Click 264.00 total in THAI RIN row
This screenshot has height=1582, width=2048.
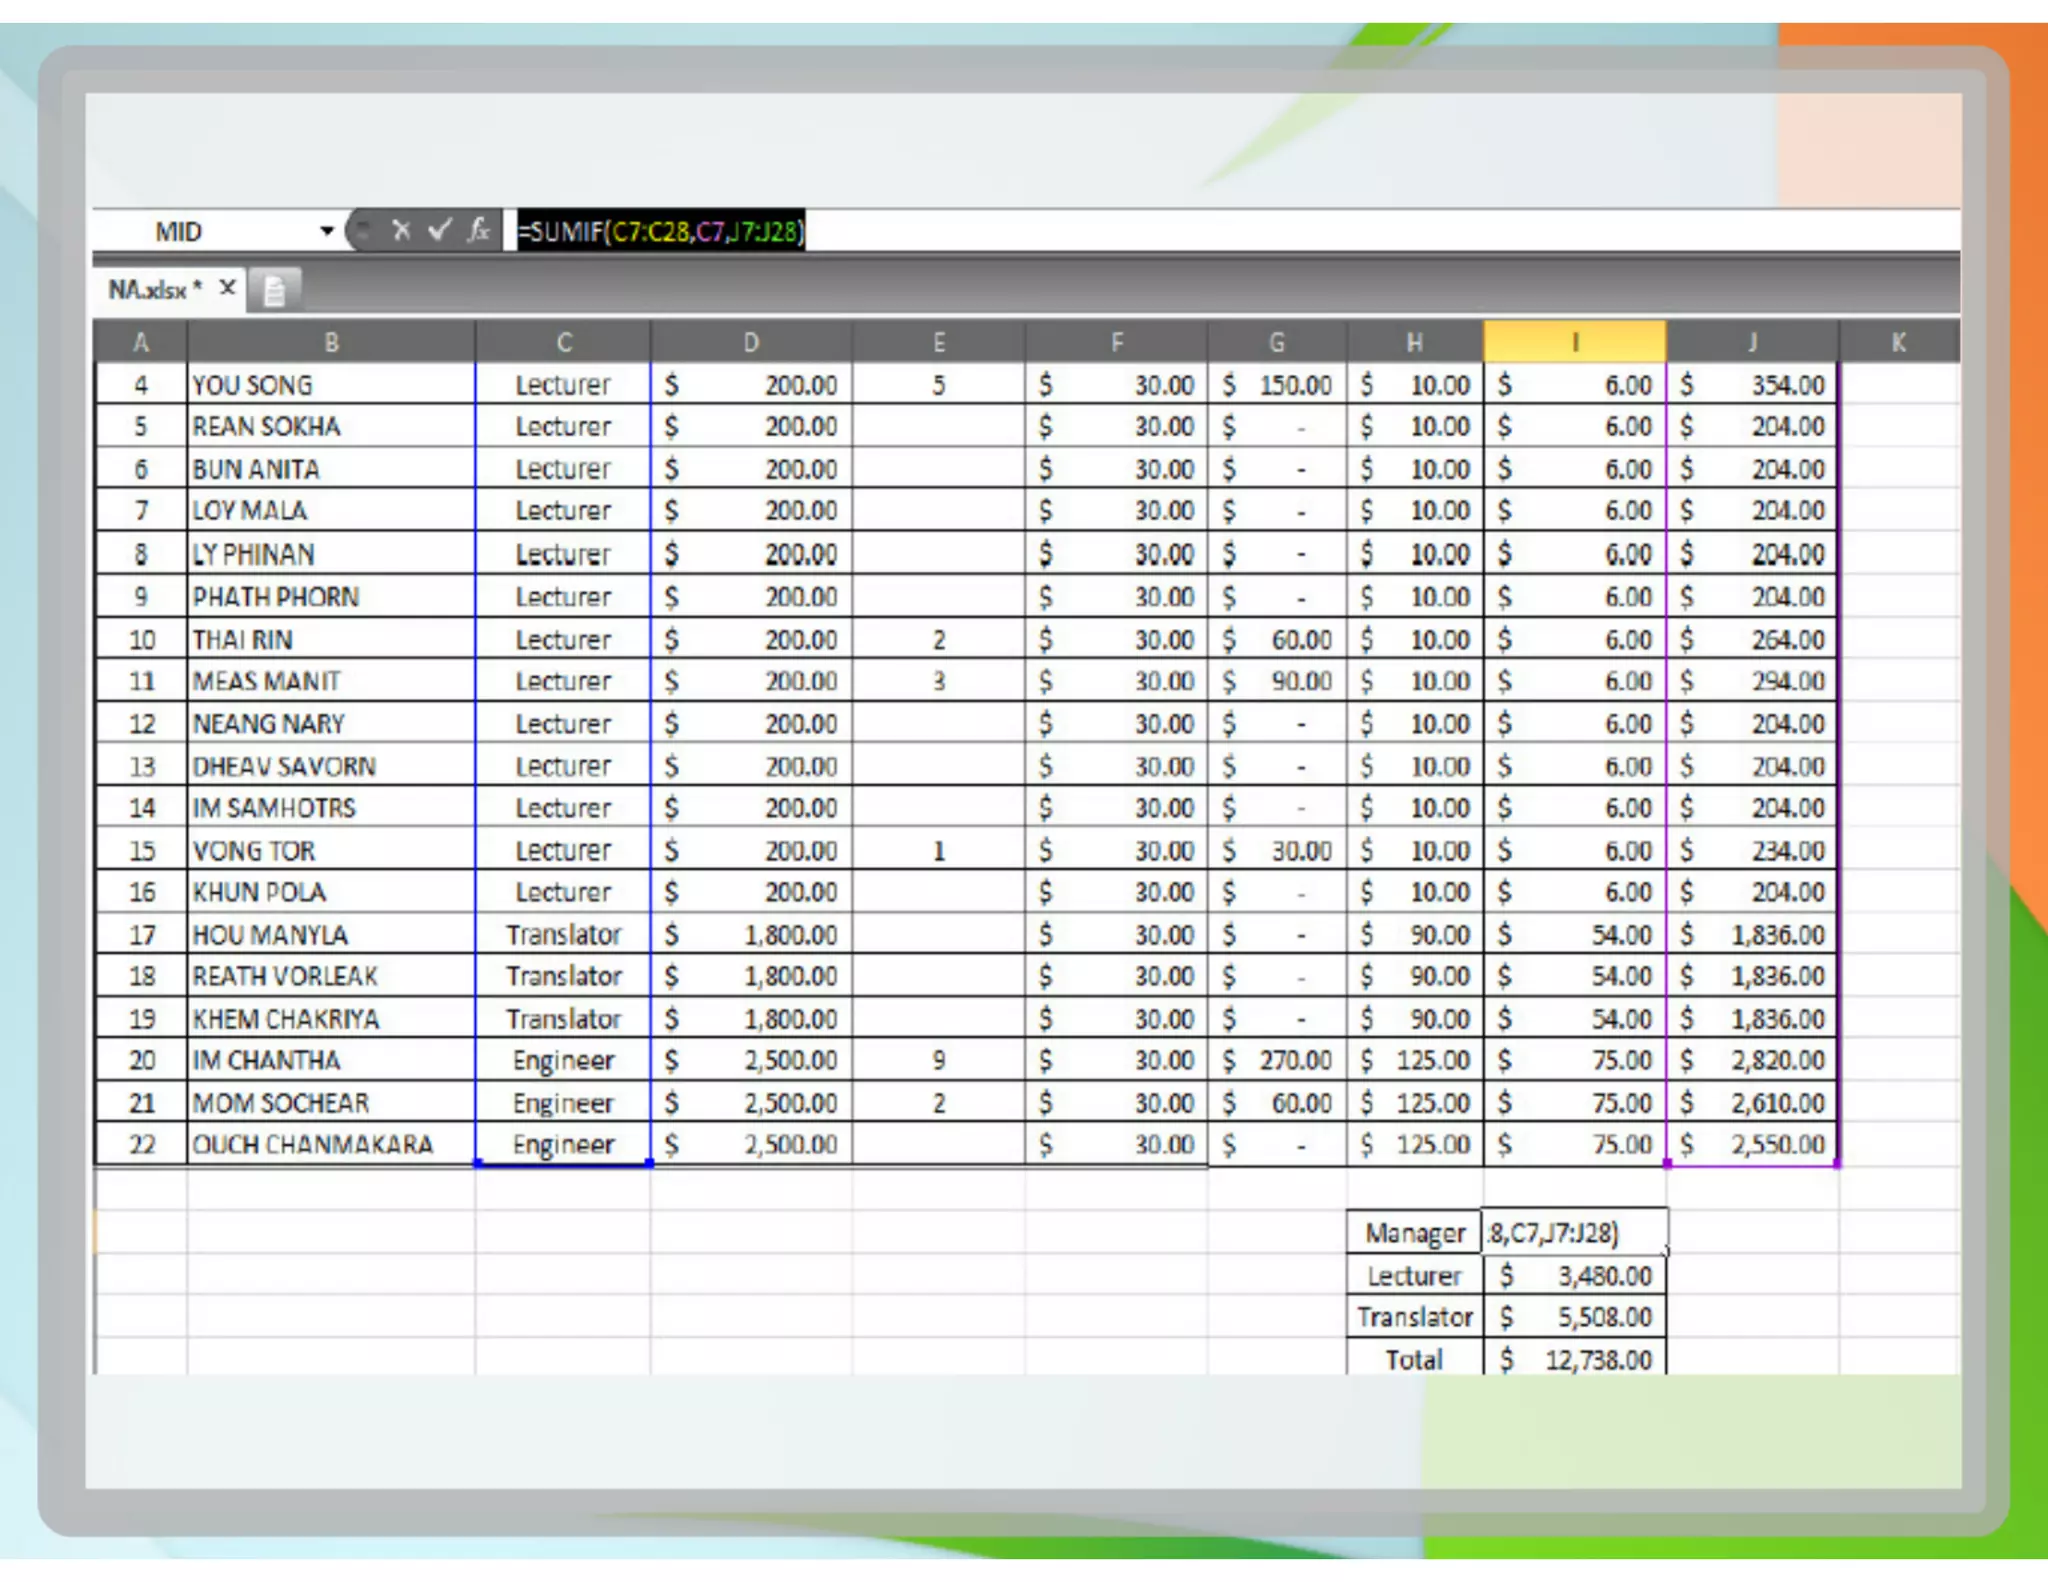coord(1753,640)
